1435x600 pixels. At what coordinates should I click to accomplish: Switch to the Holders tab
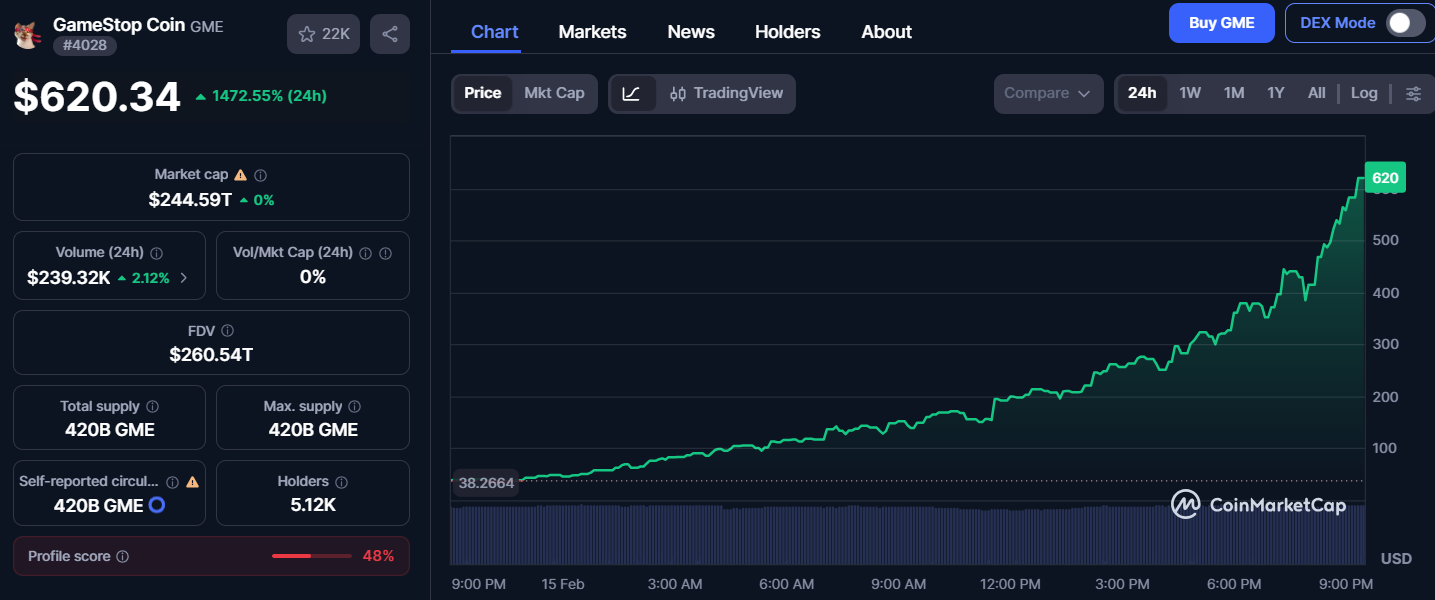point(788,32)
